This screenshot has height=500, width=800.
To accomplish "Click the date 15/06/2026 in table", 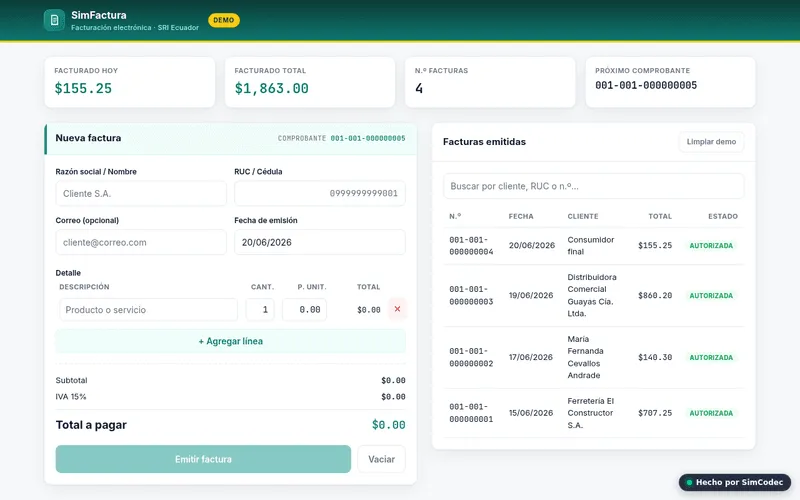I will pyautogui.click(x=531, y=413).
